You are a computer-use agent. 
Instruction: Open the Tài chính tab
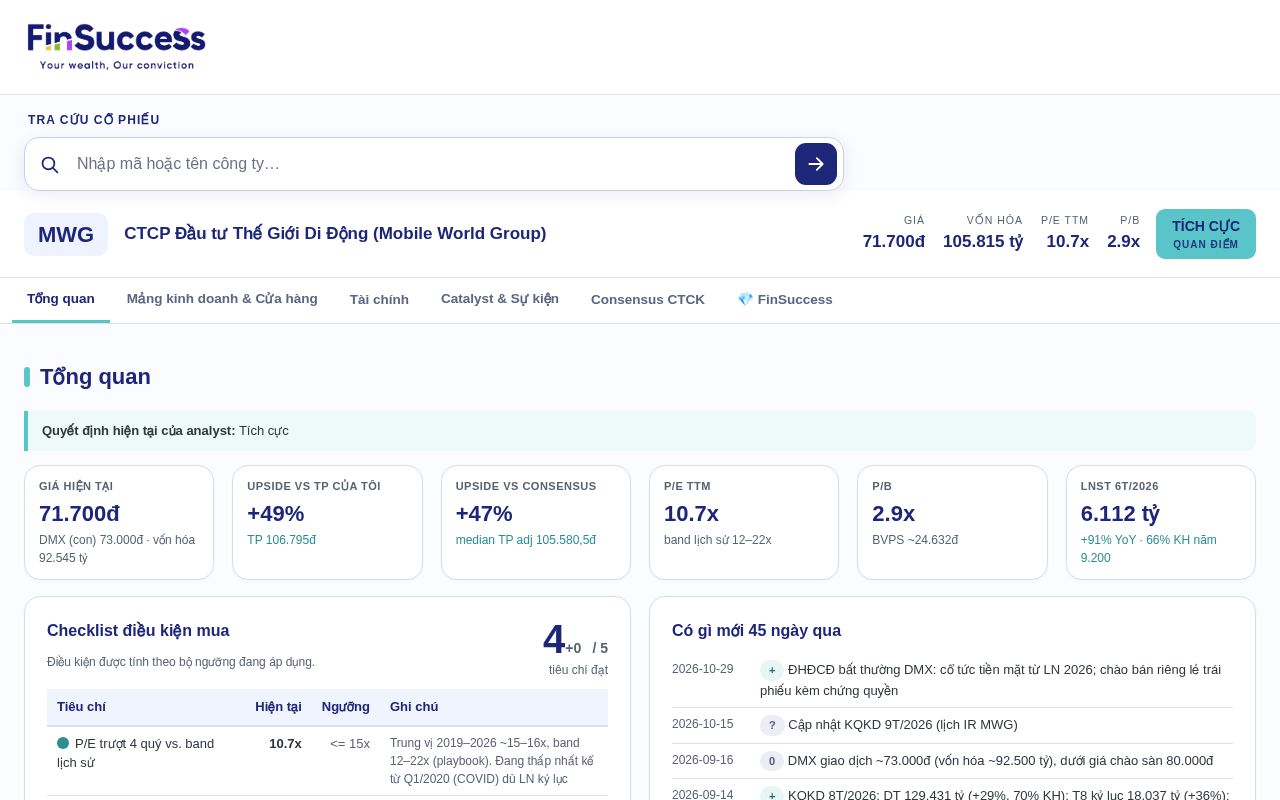379,299
